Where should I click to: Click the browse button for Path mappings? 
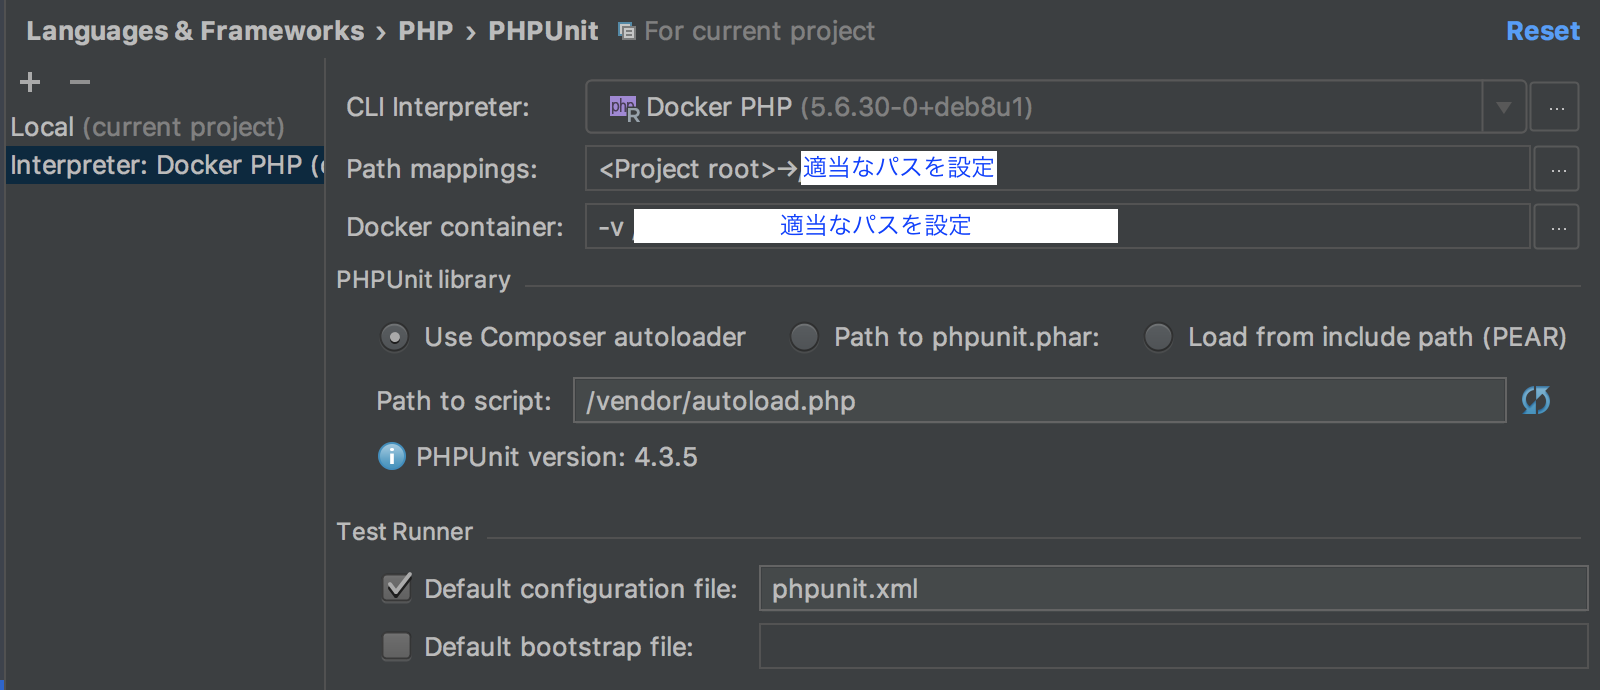1556,168
